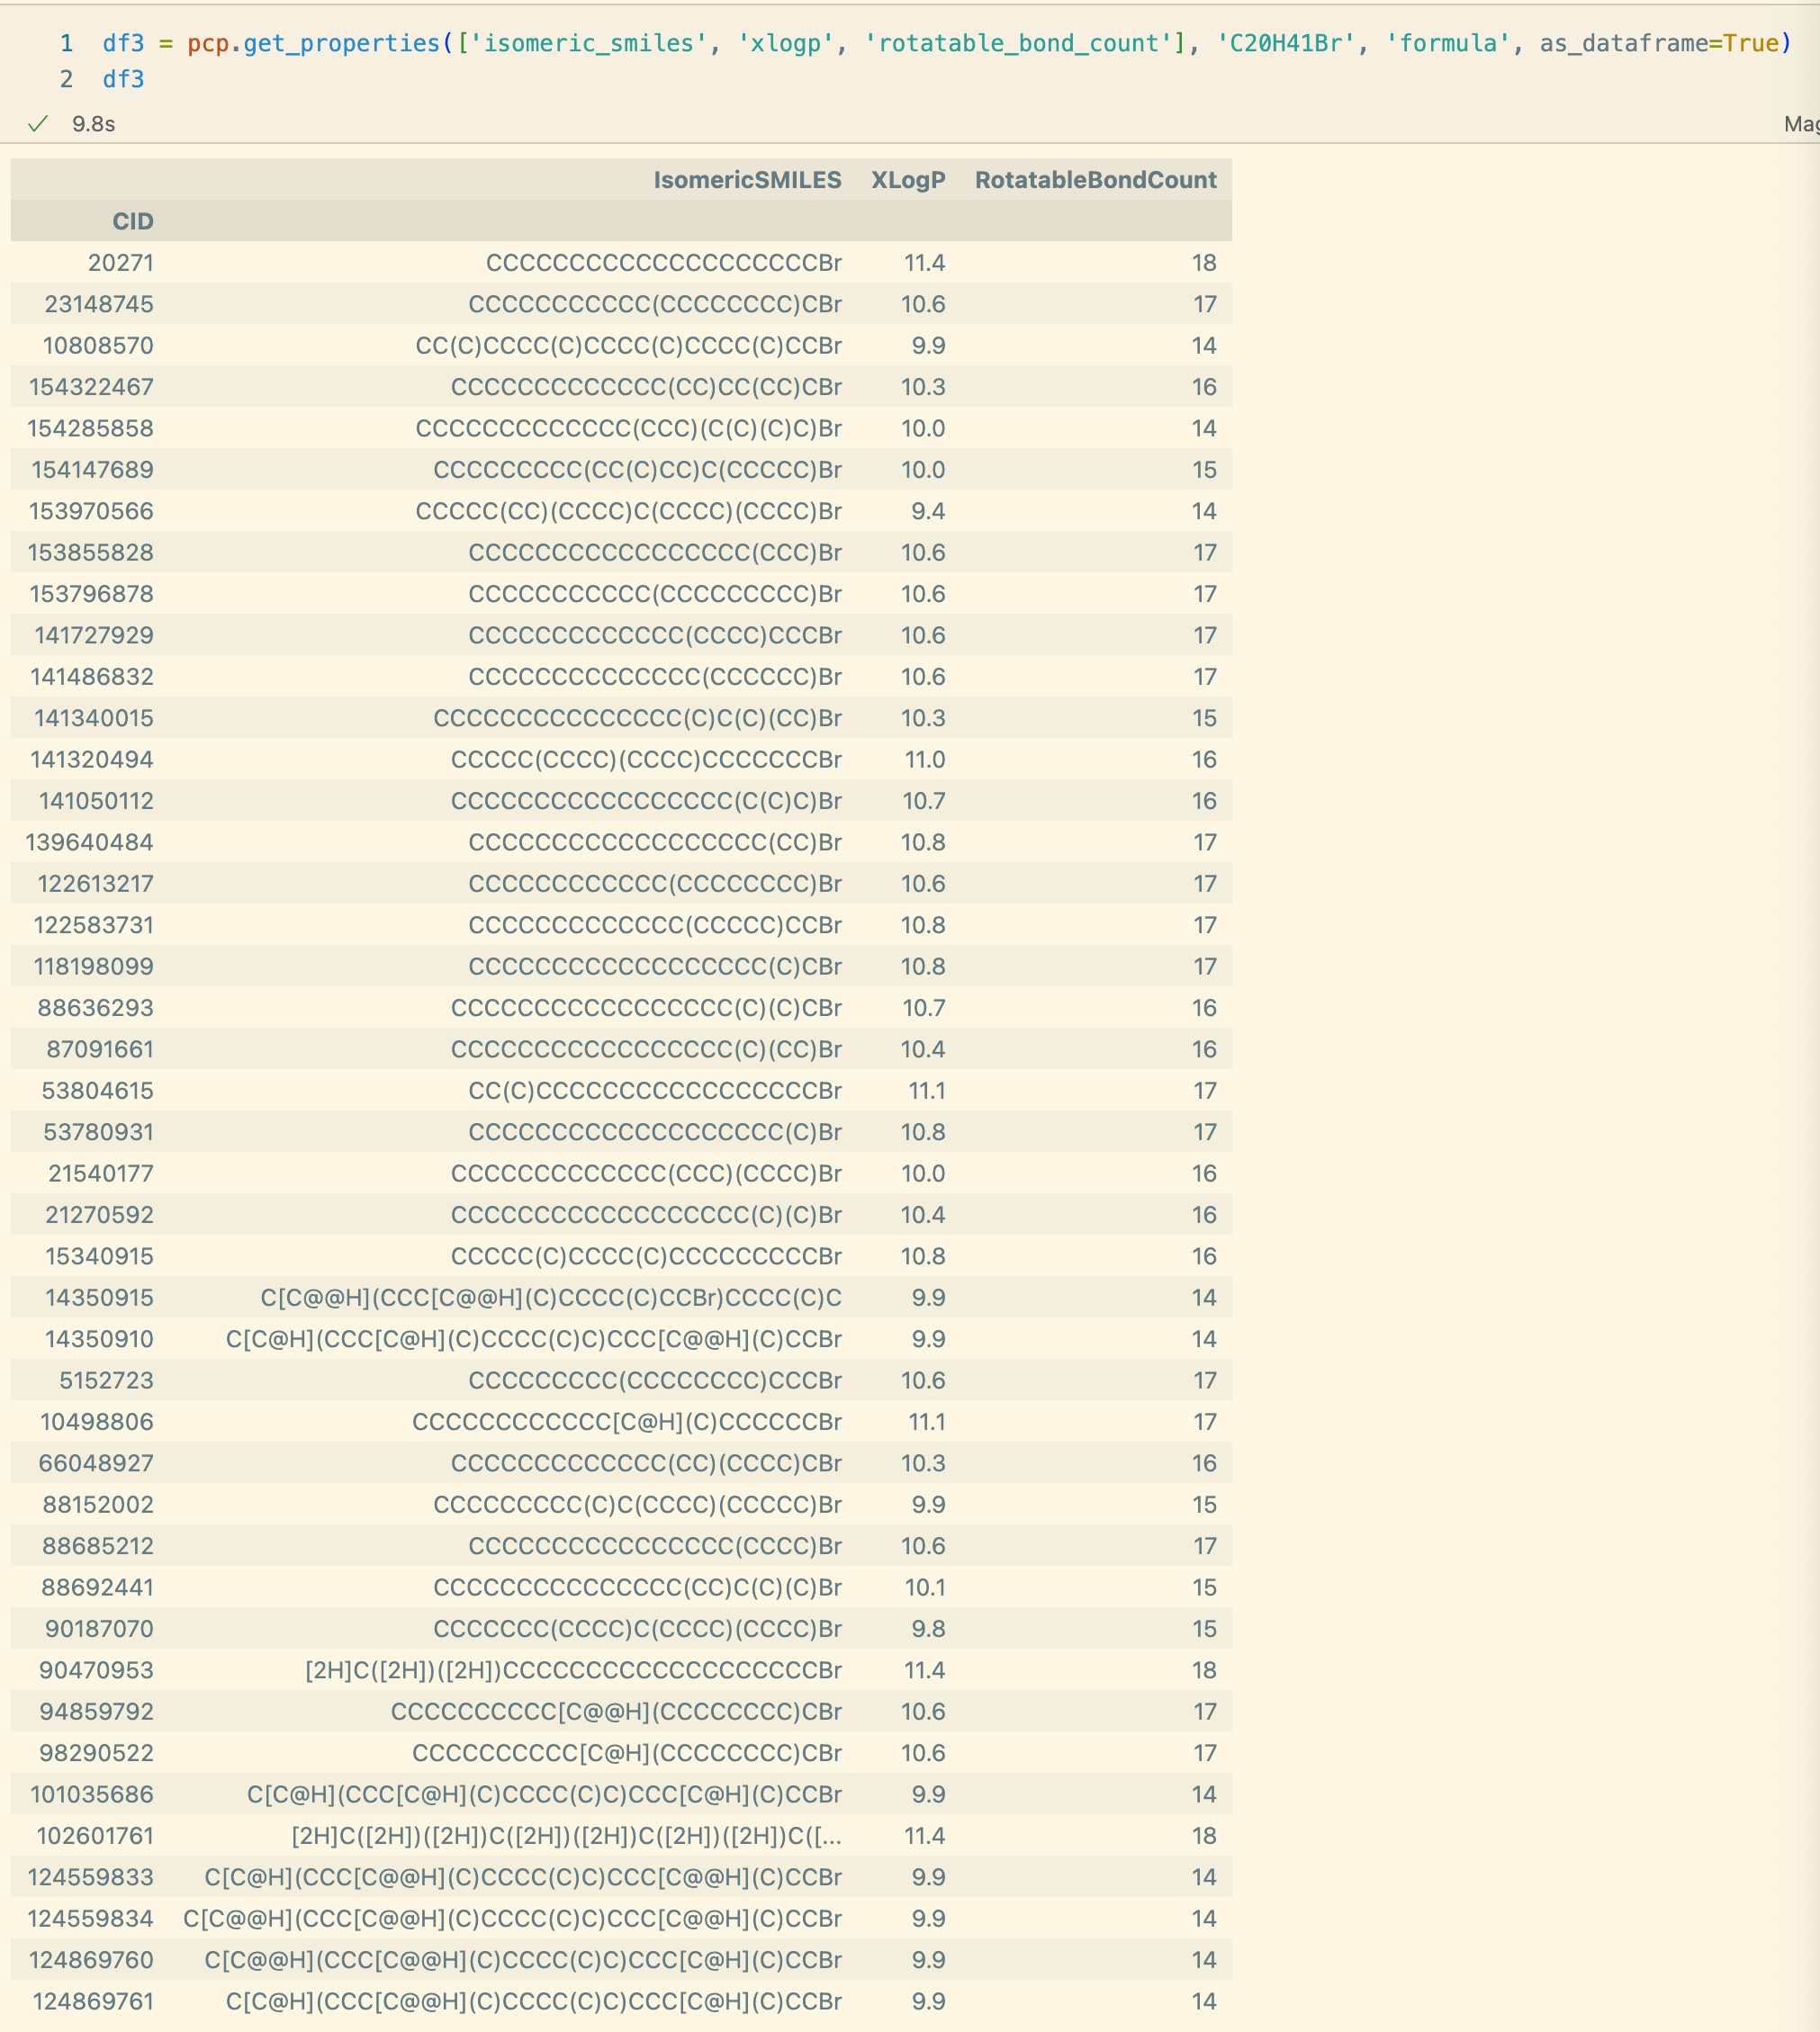Click CID 124869760 cell
1820x2032 pixels.
(91, 1960)
